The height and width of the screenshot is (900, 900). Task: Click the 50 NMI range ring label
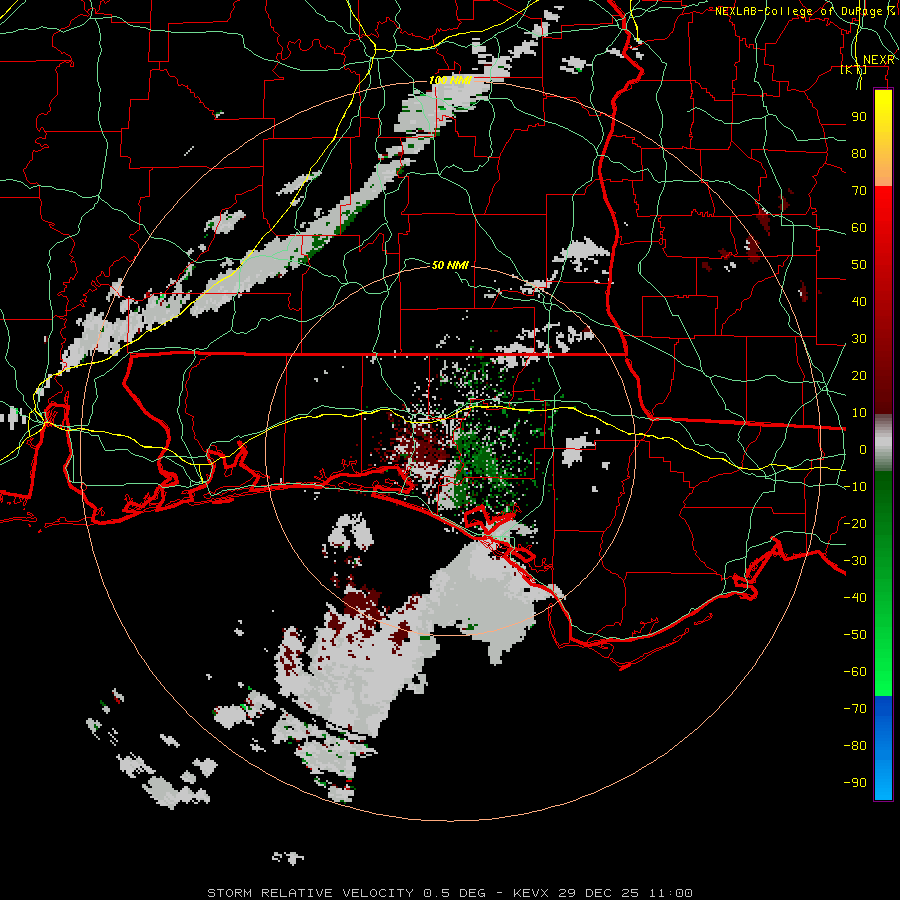pyautogui.click(x=451, y=265)
